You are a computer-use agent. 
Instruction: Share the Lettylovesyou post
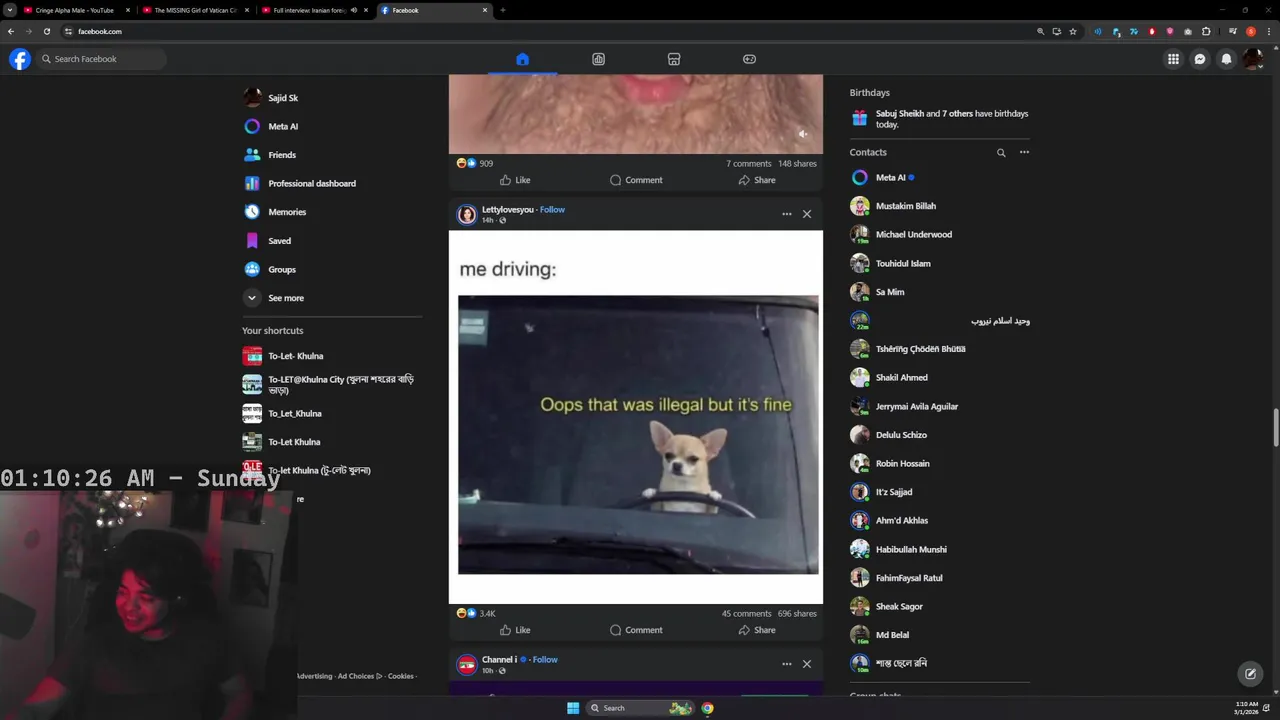coord(757,630)
